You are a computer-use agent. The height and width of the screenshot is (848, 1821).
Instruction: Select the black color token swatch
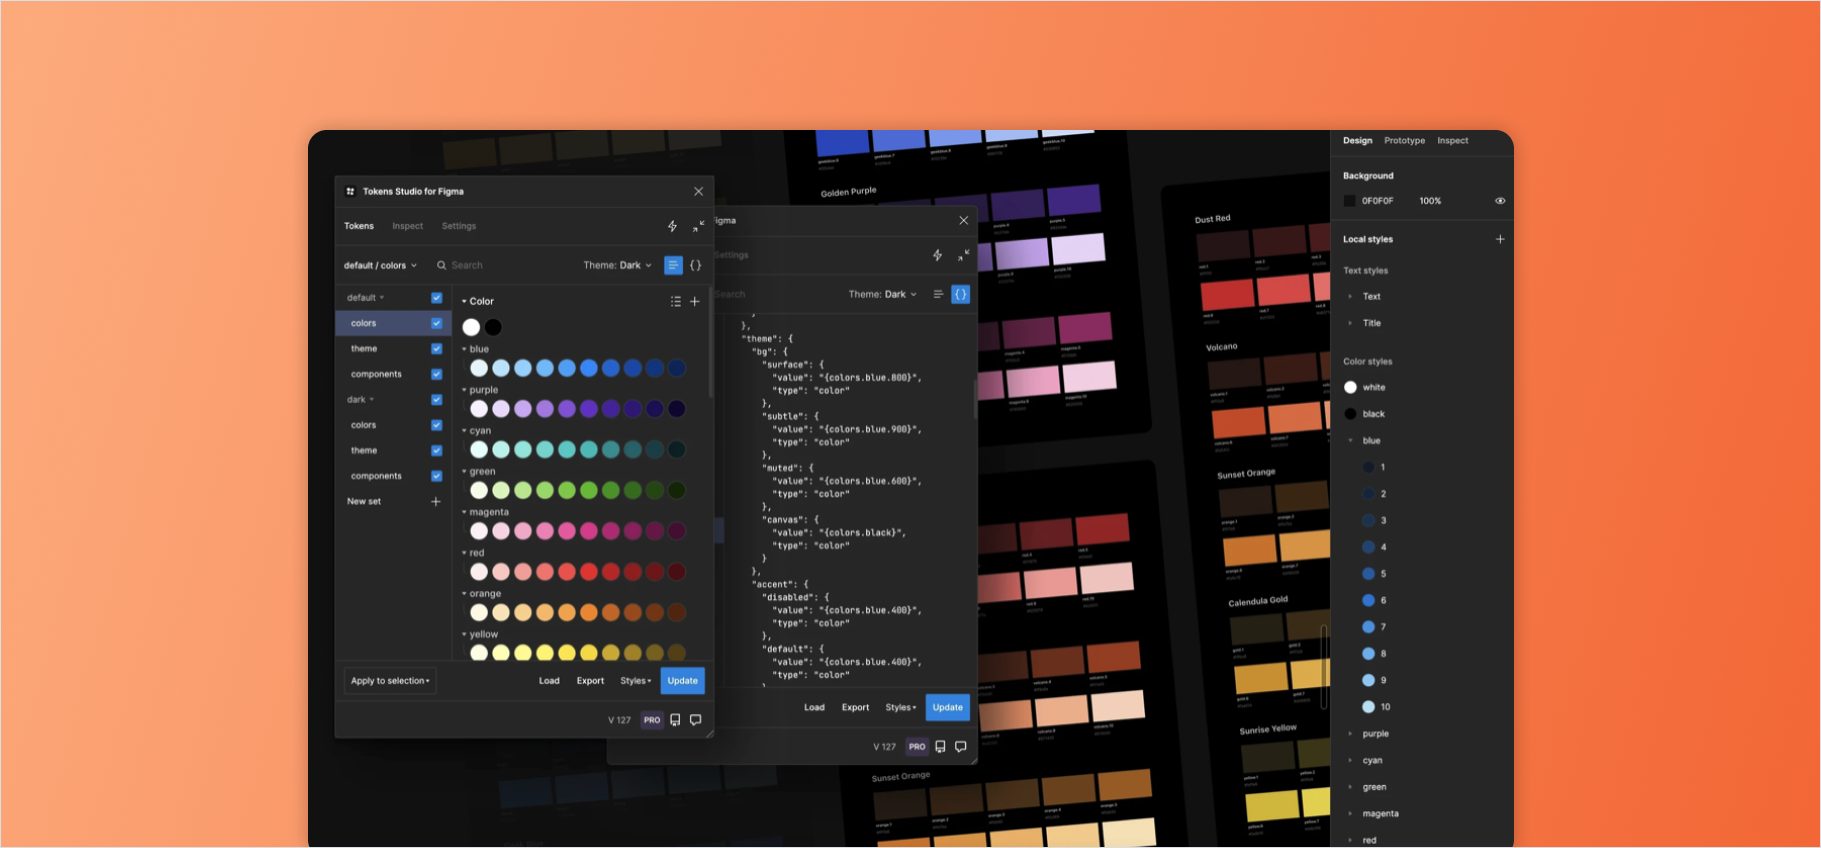tap(493, 327)
